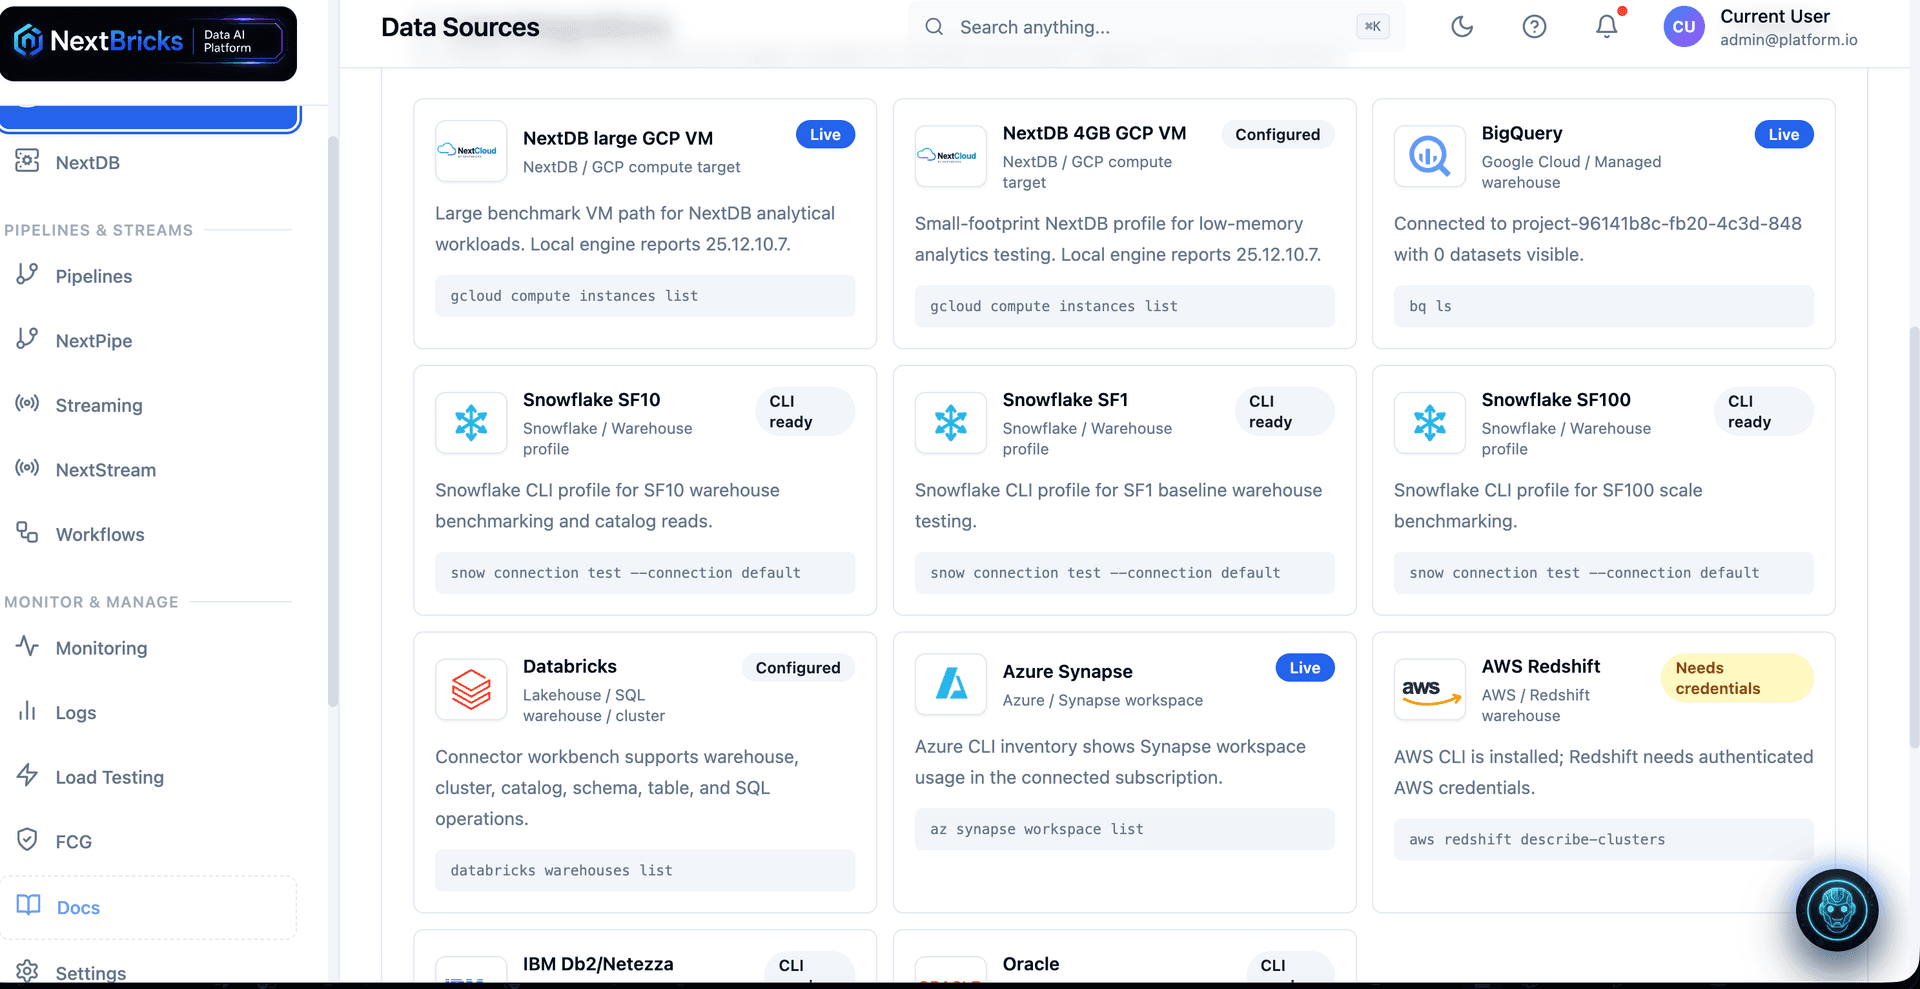Click the BigQuery card title

pos(1522,133)
